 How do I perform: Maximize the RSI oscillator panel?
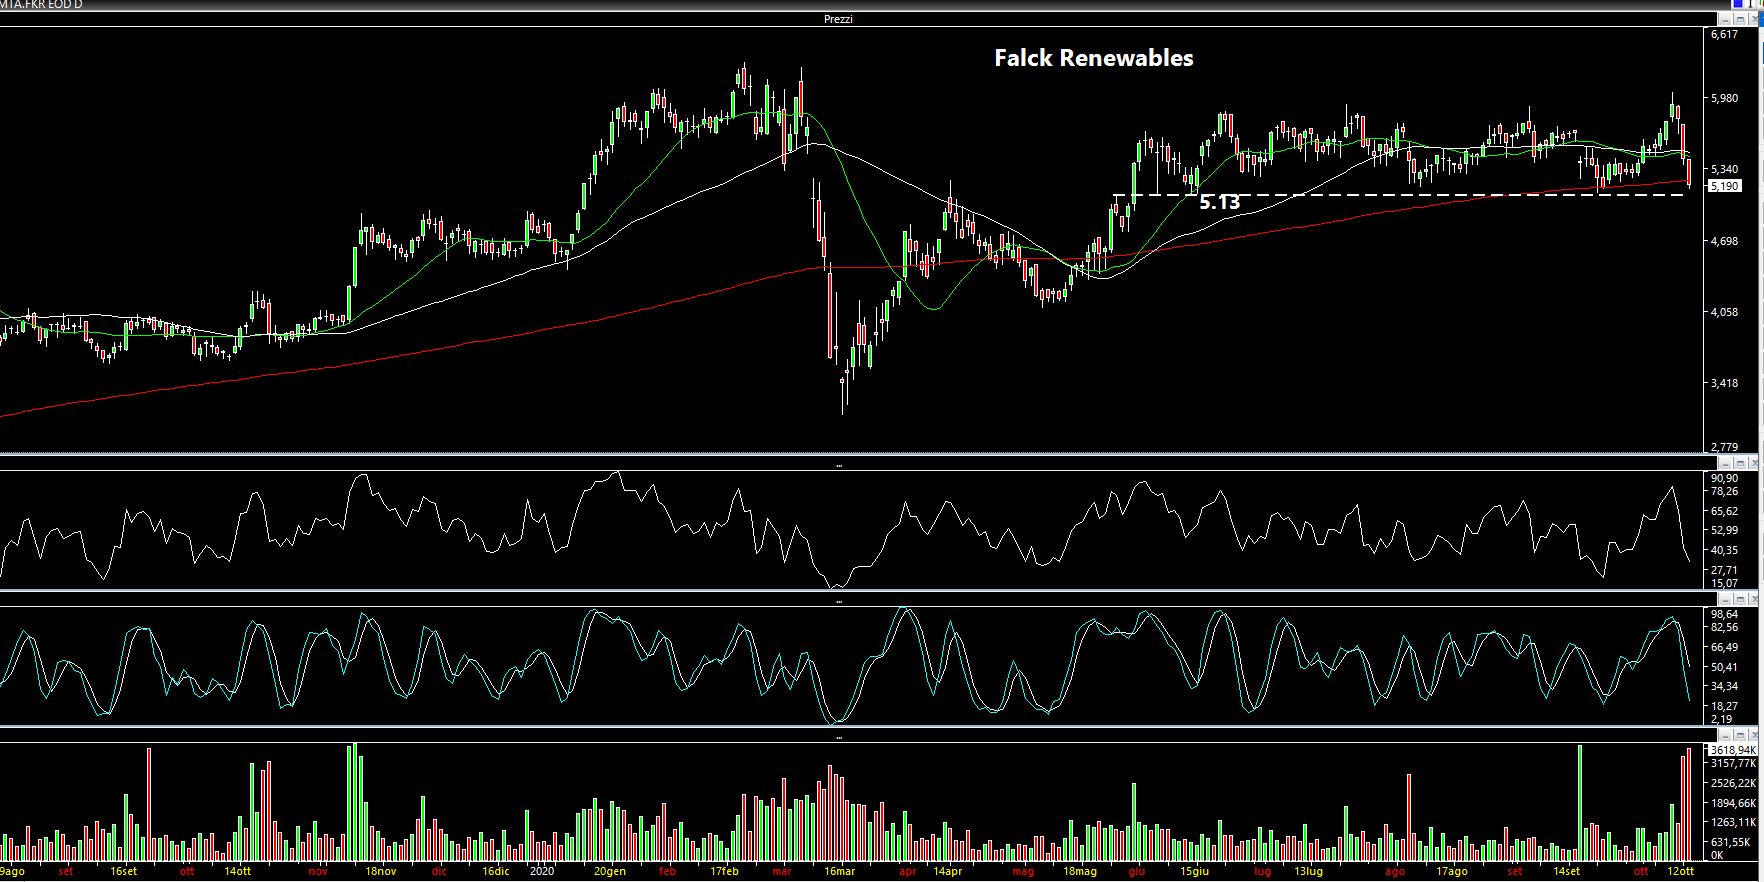[x=1740, y=464]
